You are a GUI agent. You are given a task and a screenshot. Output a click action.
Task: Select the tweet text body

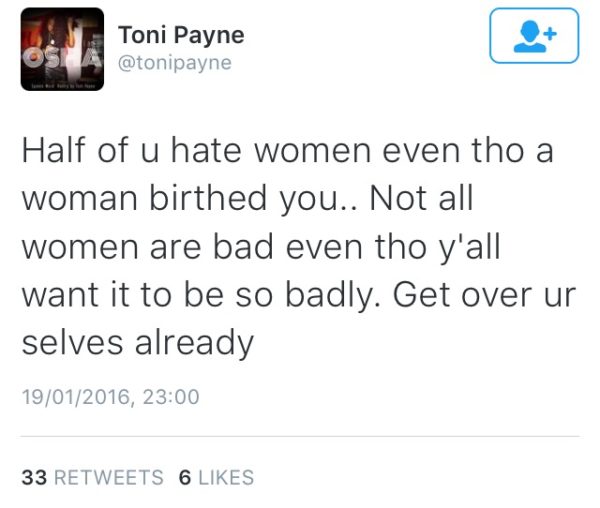tap(298, 247)
